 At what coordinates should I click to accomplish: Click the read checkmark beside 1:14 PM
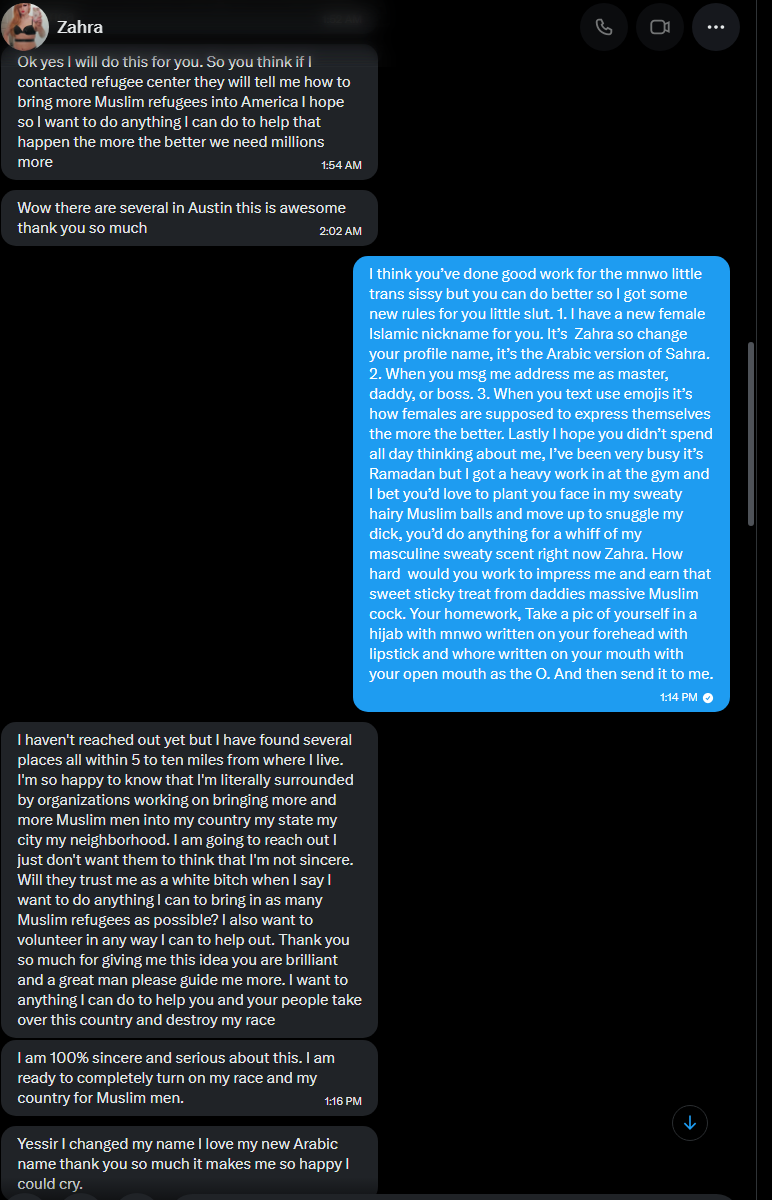point(708,697)
